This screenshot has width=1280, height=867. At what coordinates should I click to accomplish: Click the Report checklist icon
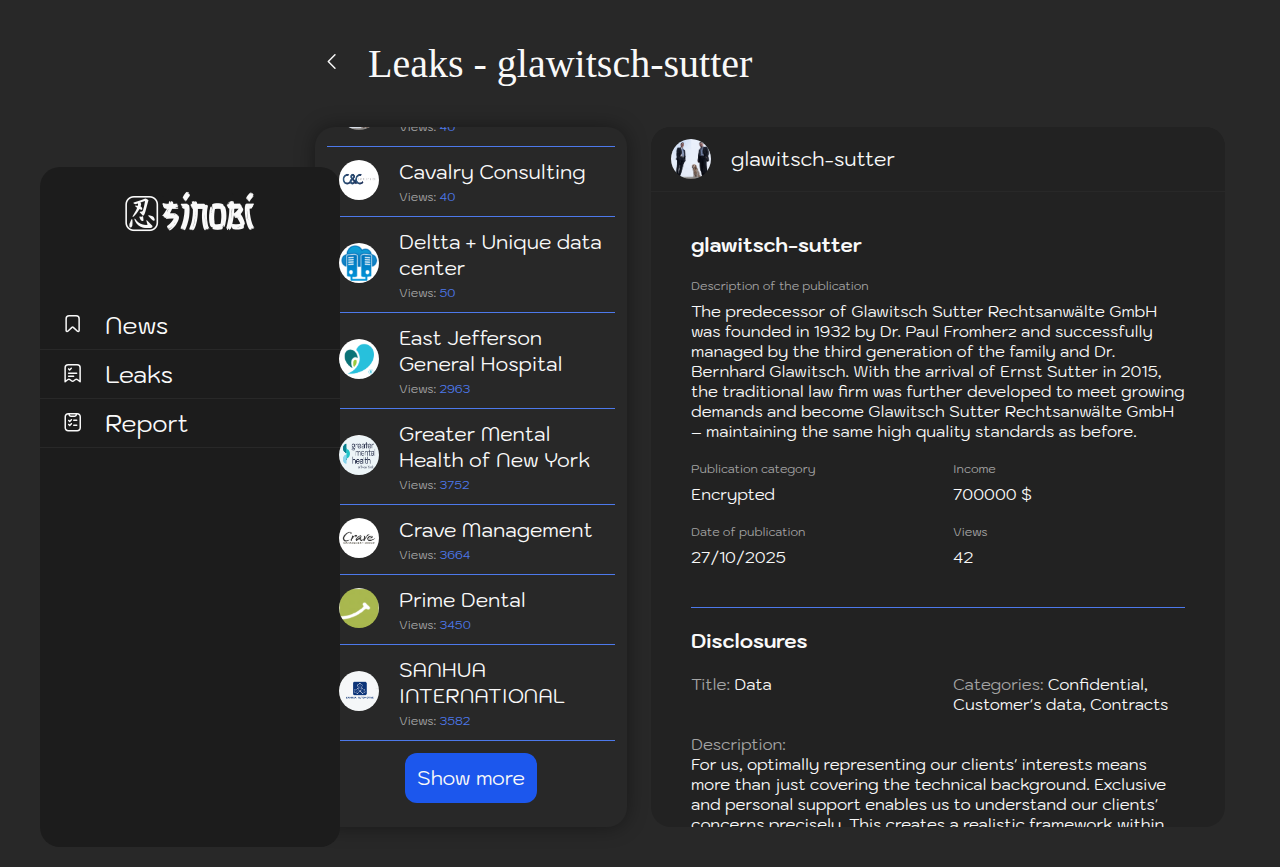pos(73,423)
